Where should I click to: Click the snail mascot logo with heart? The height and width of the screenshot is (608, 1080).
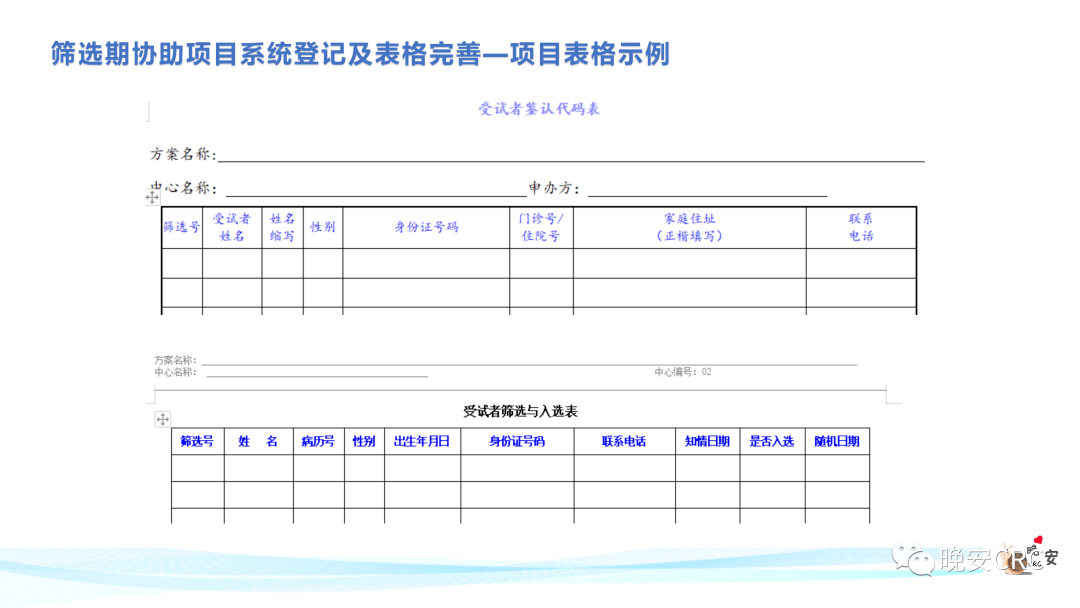(x=1030, y=557)
